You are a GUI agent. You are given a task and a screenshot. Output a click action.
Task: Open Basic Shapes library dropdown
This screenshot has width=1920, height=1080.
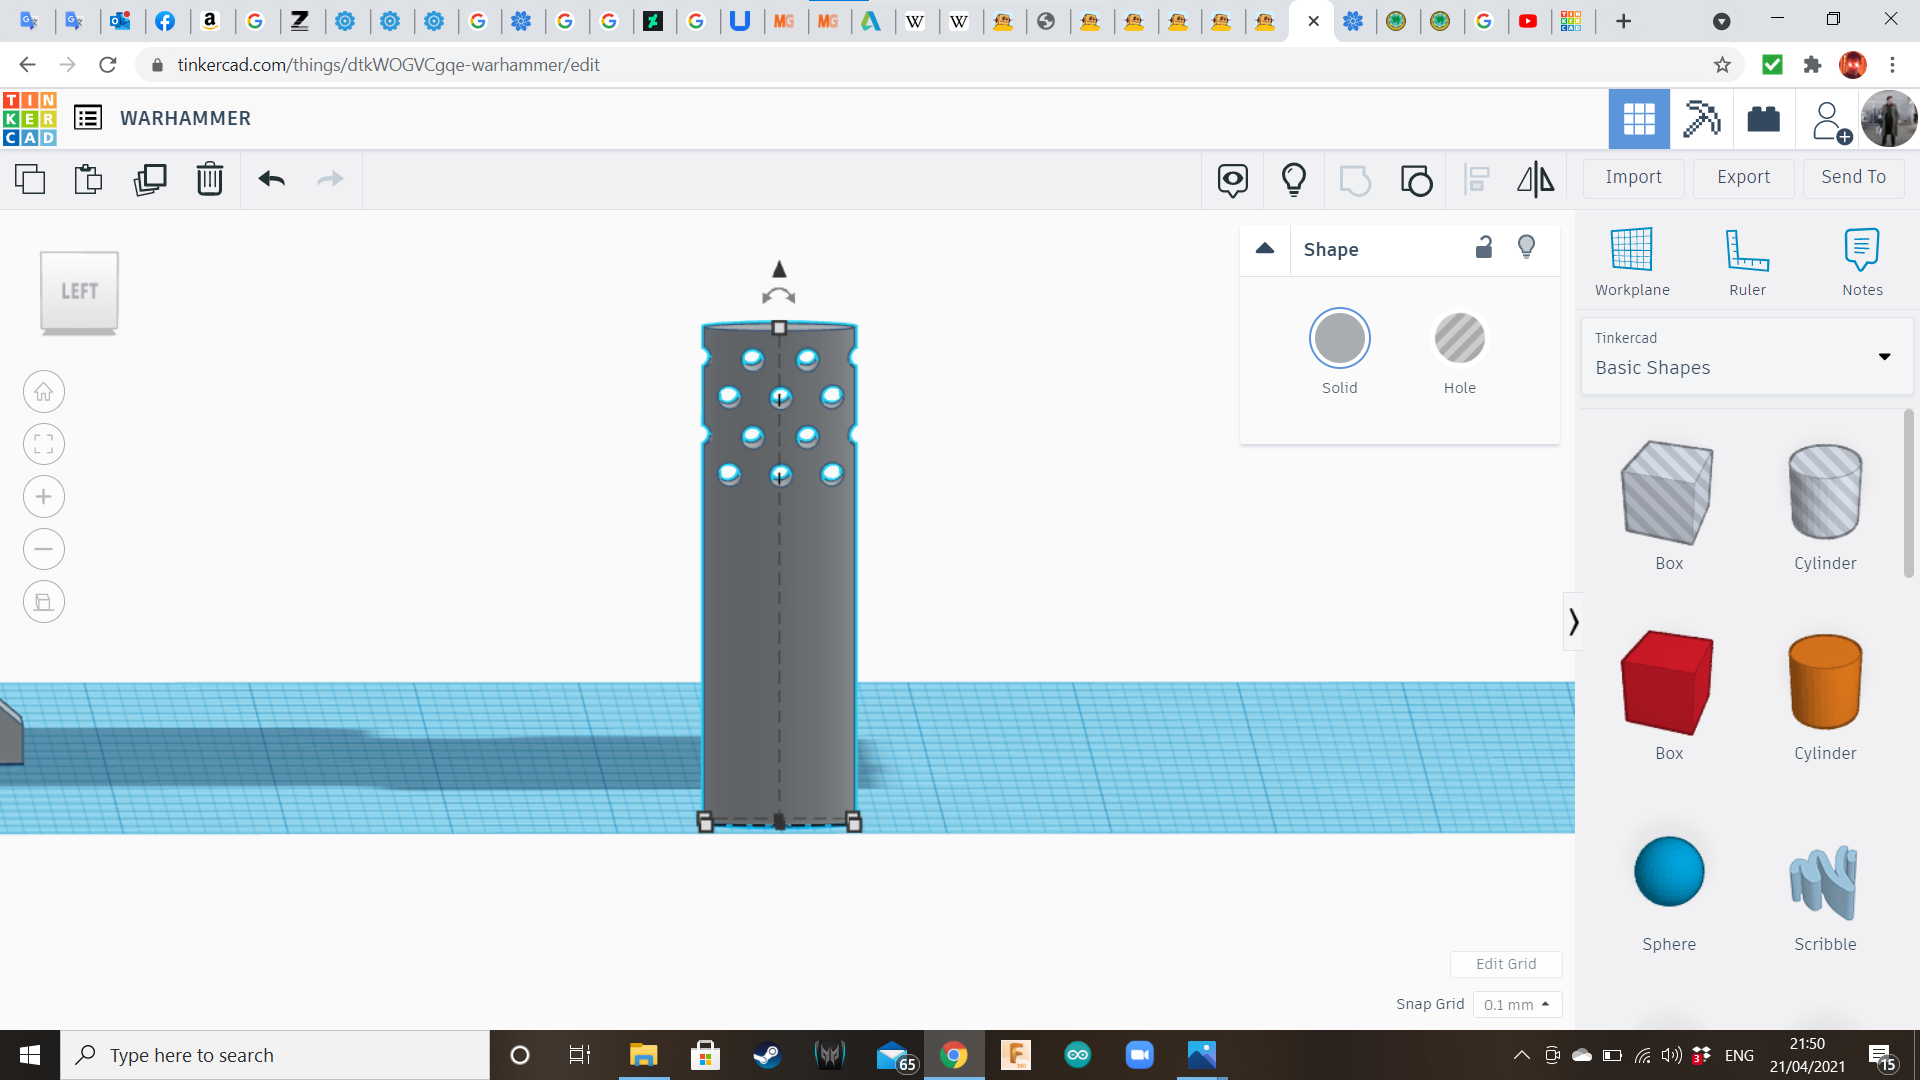point(1745,356)
